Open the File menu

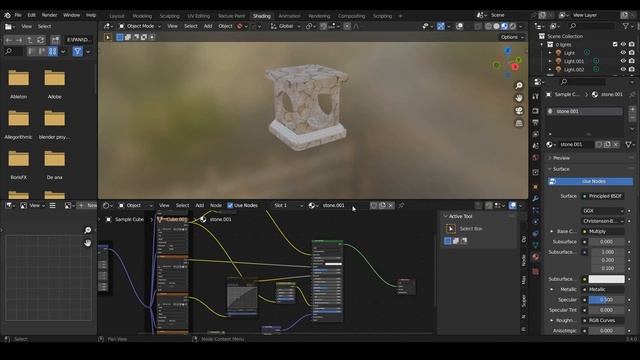[18, 15]
